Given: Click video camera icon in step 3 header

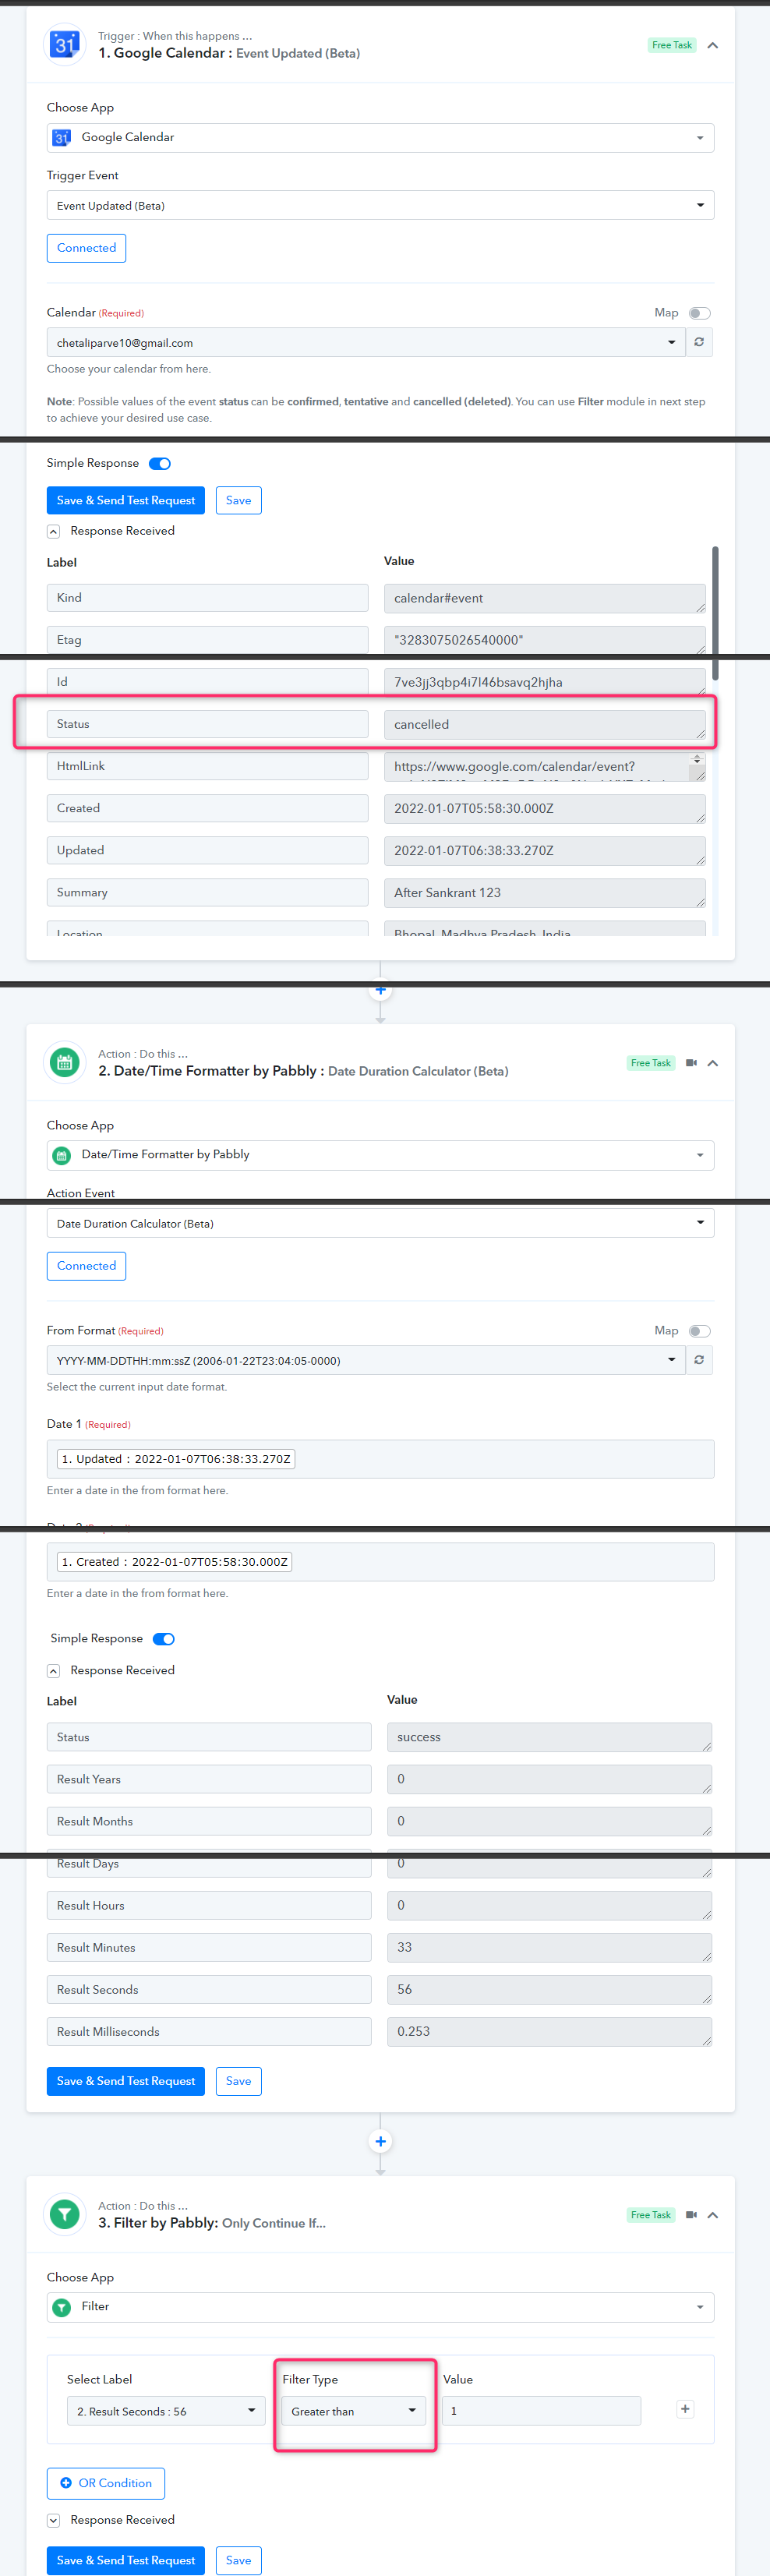Looking at the screenshot, I should coord(691,2215).
